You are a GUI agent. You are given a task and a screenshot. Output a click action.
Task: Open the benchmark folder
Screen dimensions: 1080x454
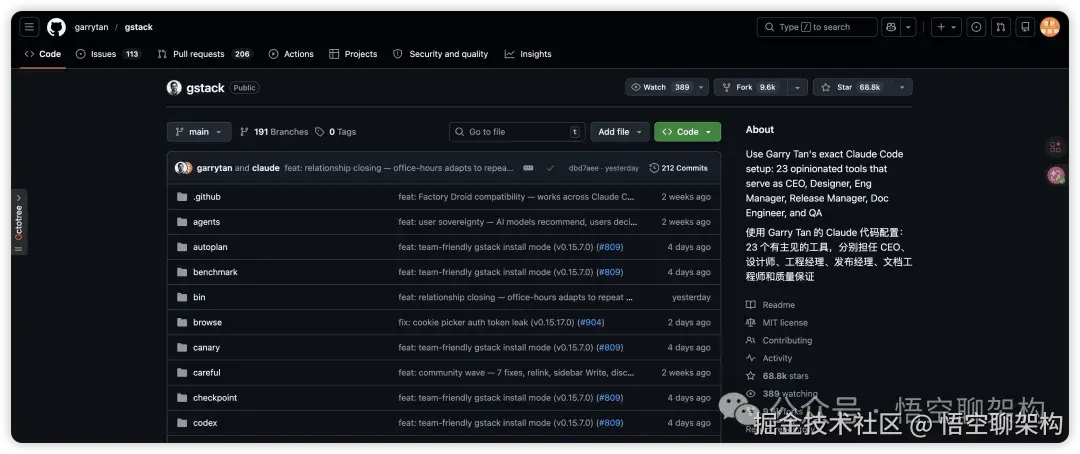[215, 272]
